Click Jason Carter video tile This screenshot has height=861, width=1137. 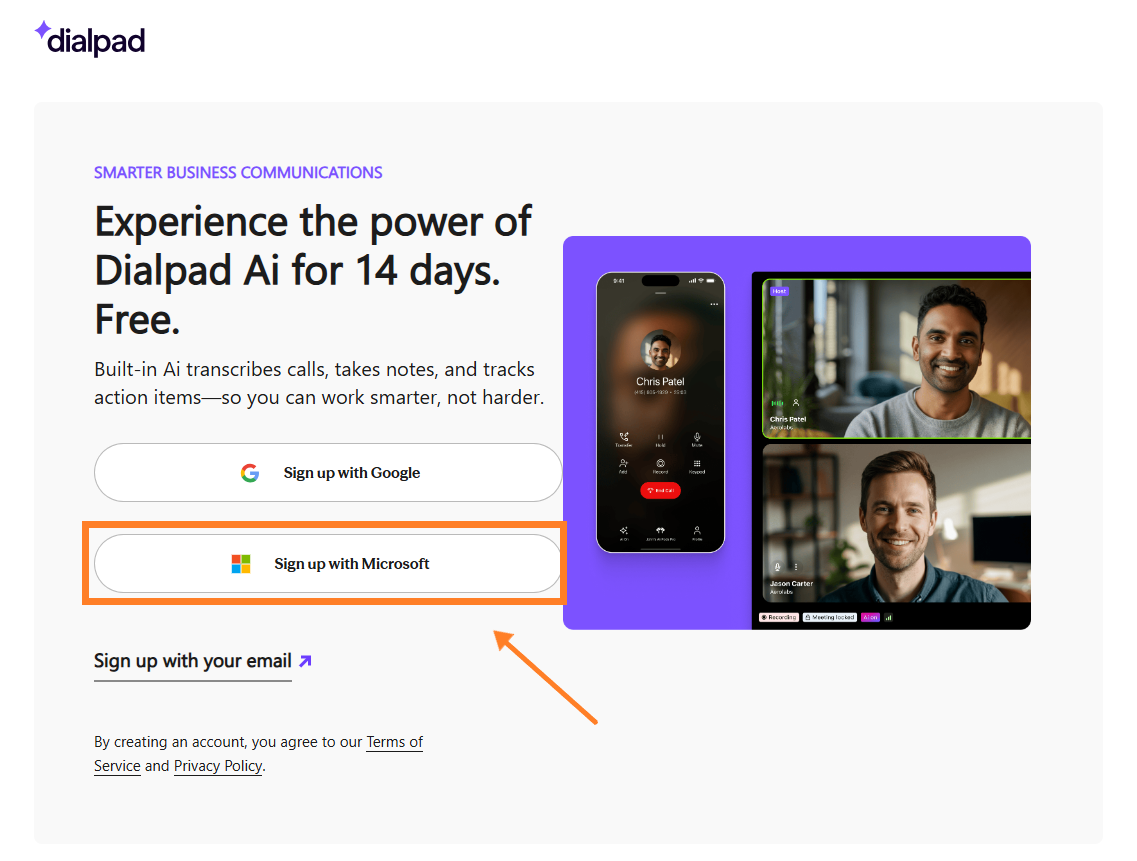point(896,523)
